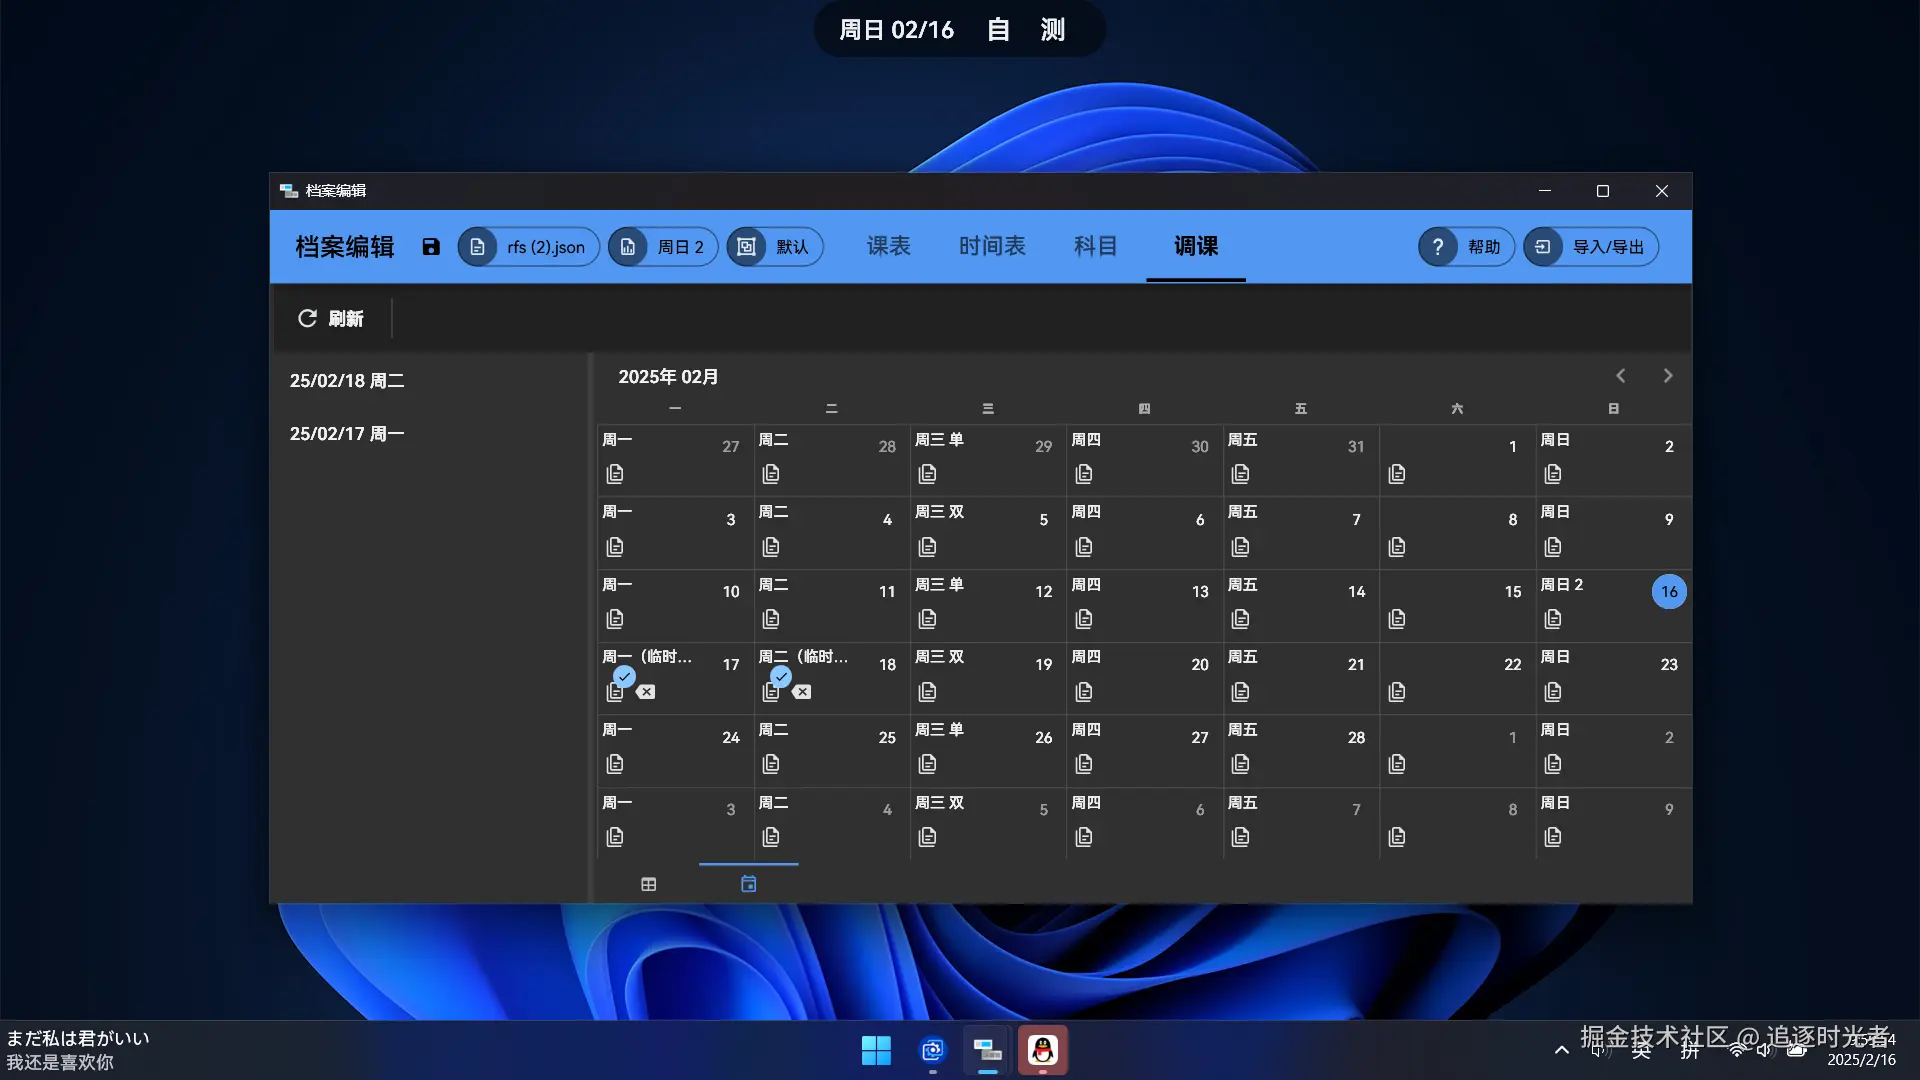The height and width of the screenshot is (1080, 1920).
Task: Click schedule icon on February 16 cell
Action: pyautogui.click(x=1552, y=619)
